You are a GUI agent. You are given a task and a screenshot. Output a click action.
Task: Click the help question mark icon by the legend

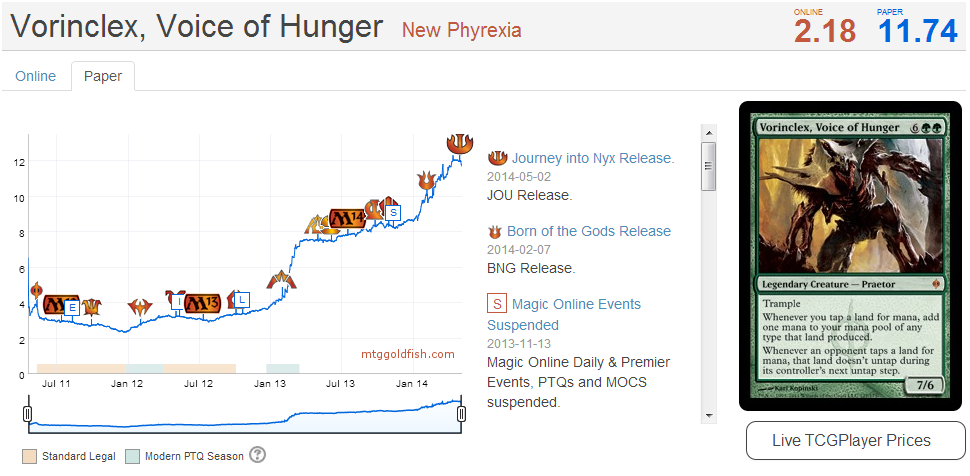258,455
